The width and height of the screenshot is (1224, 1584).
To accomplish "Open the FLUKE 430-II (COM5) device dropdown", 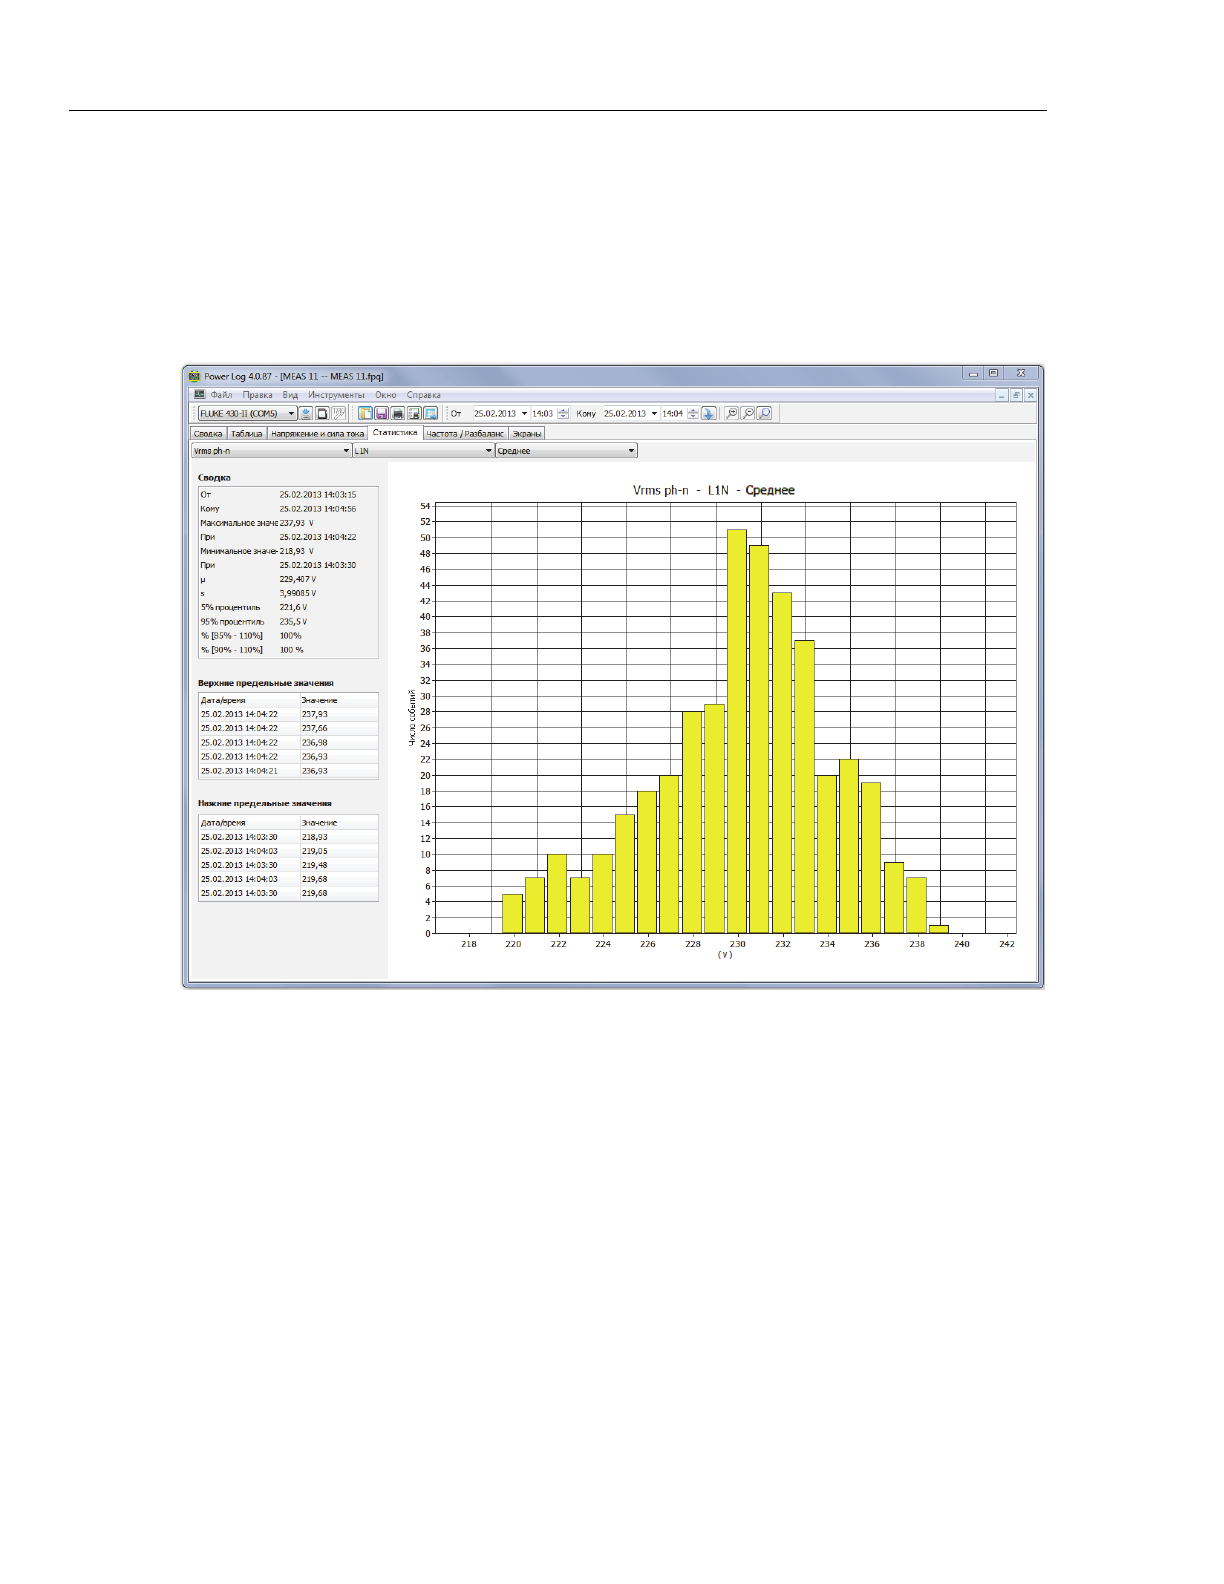I will click(291, 413).
